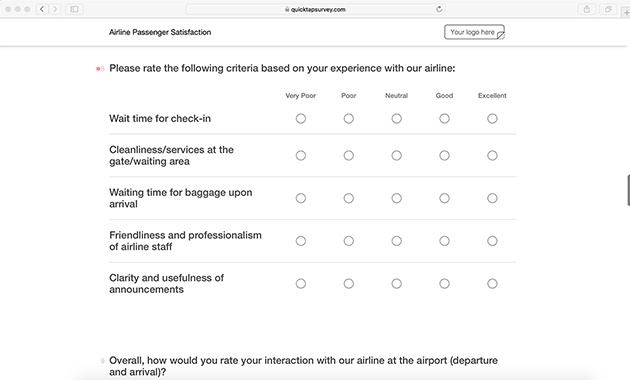
Task: Click the quicktapsurvey.com address bar
Action: [315, 9]
